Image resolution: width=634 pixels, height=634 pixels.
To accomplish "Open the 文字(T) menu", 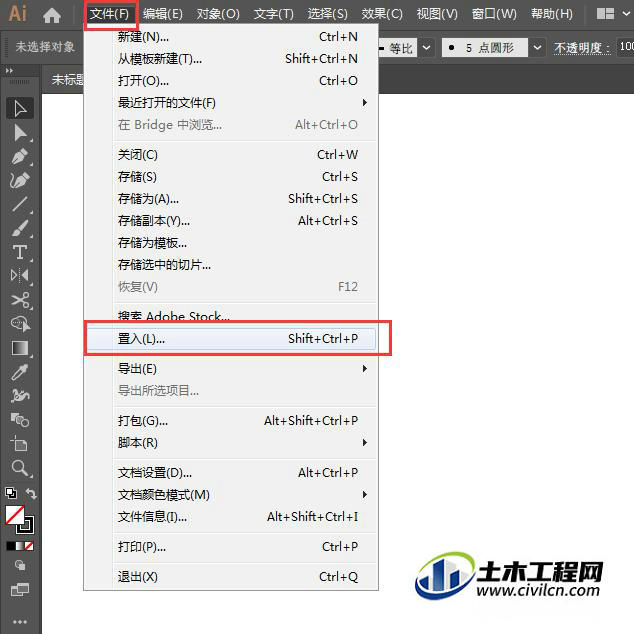I will click(x=273, y=14).
